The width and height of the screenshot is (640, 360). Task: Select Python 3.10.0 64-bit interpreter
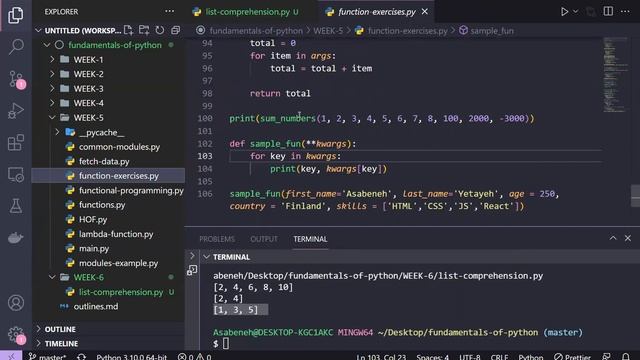[131, 356]
